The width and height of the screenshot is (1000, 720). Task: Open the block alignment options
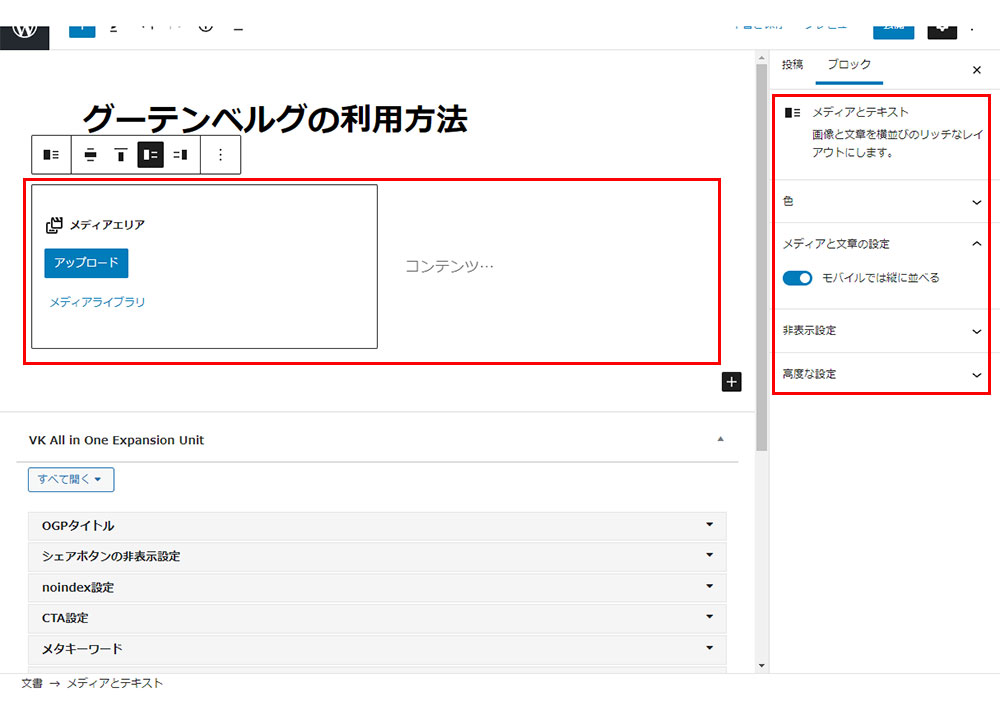pos(90,155)
